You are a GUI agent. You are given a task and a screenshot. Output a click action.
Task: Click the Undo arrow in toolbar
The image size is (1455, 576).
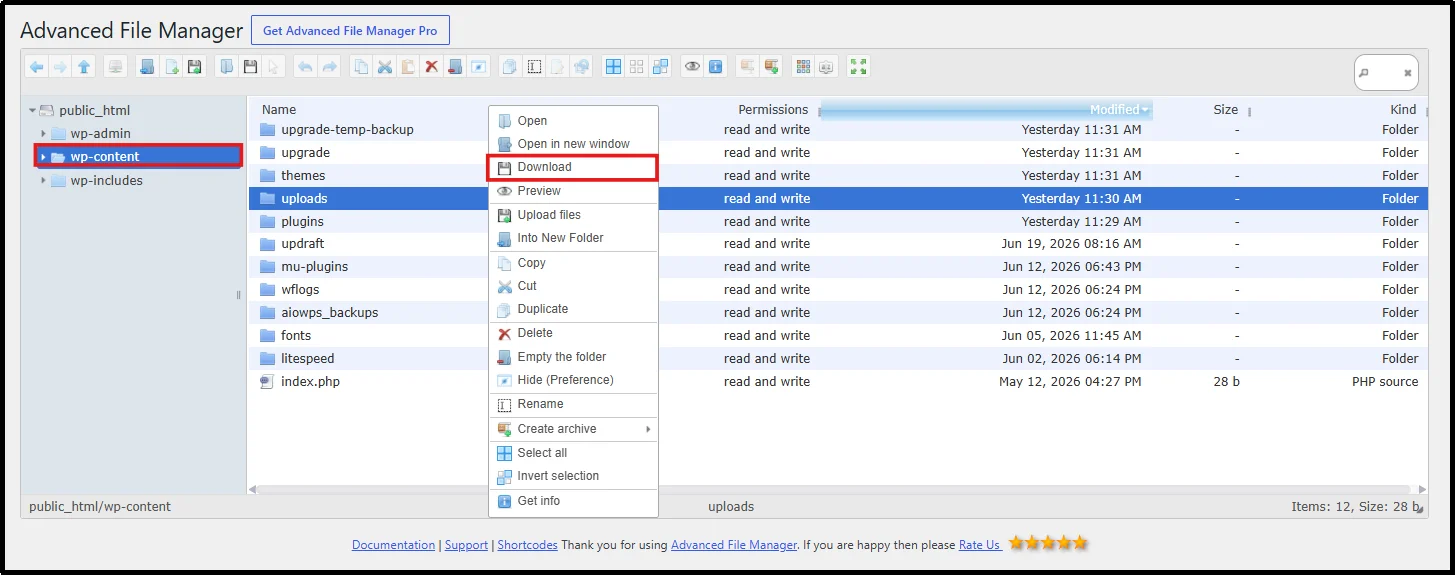(305, 67)
